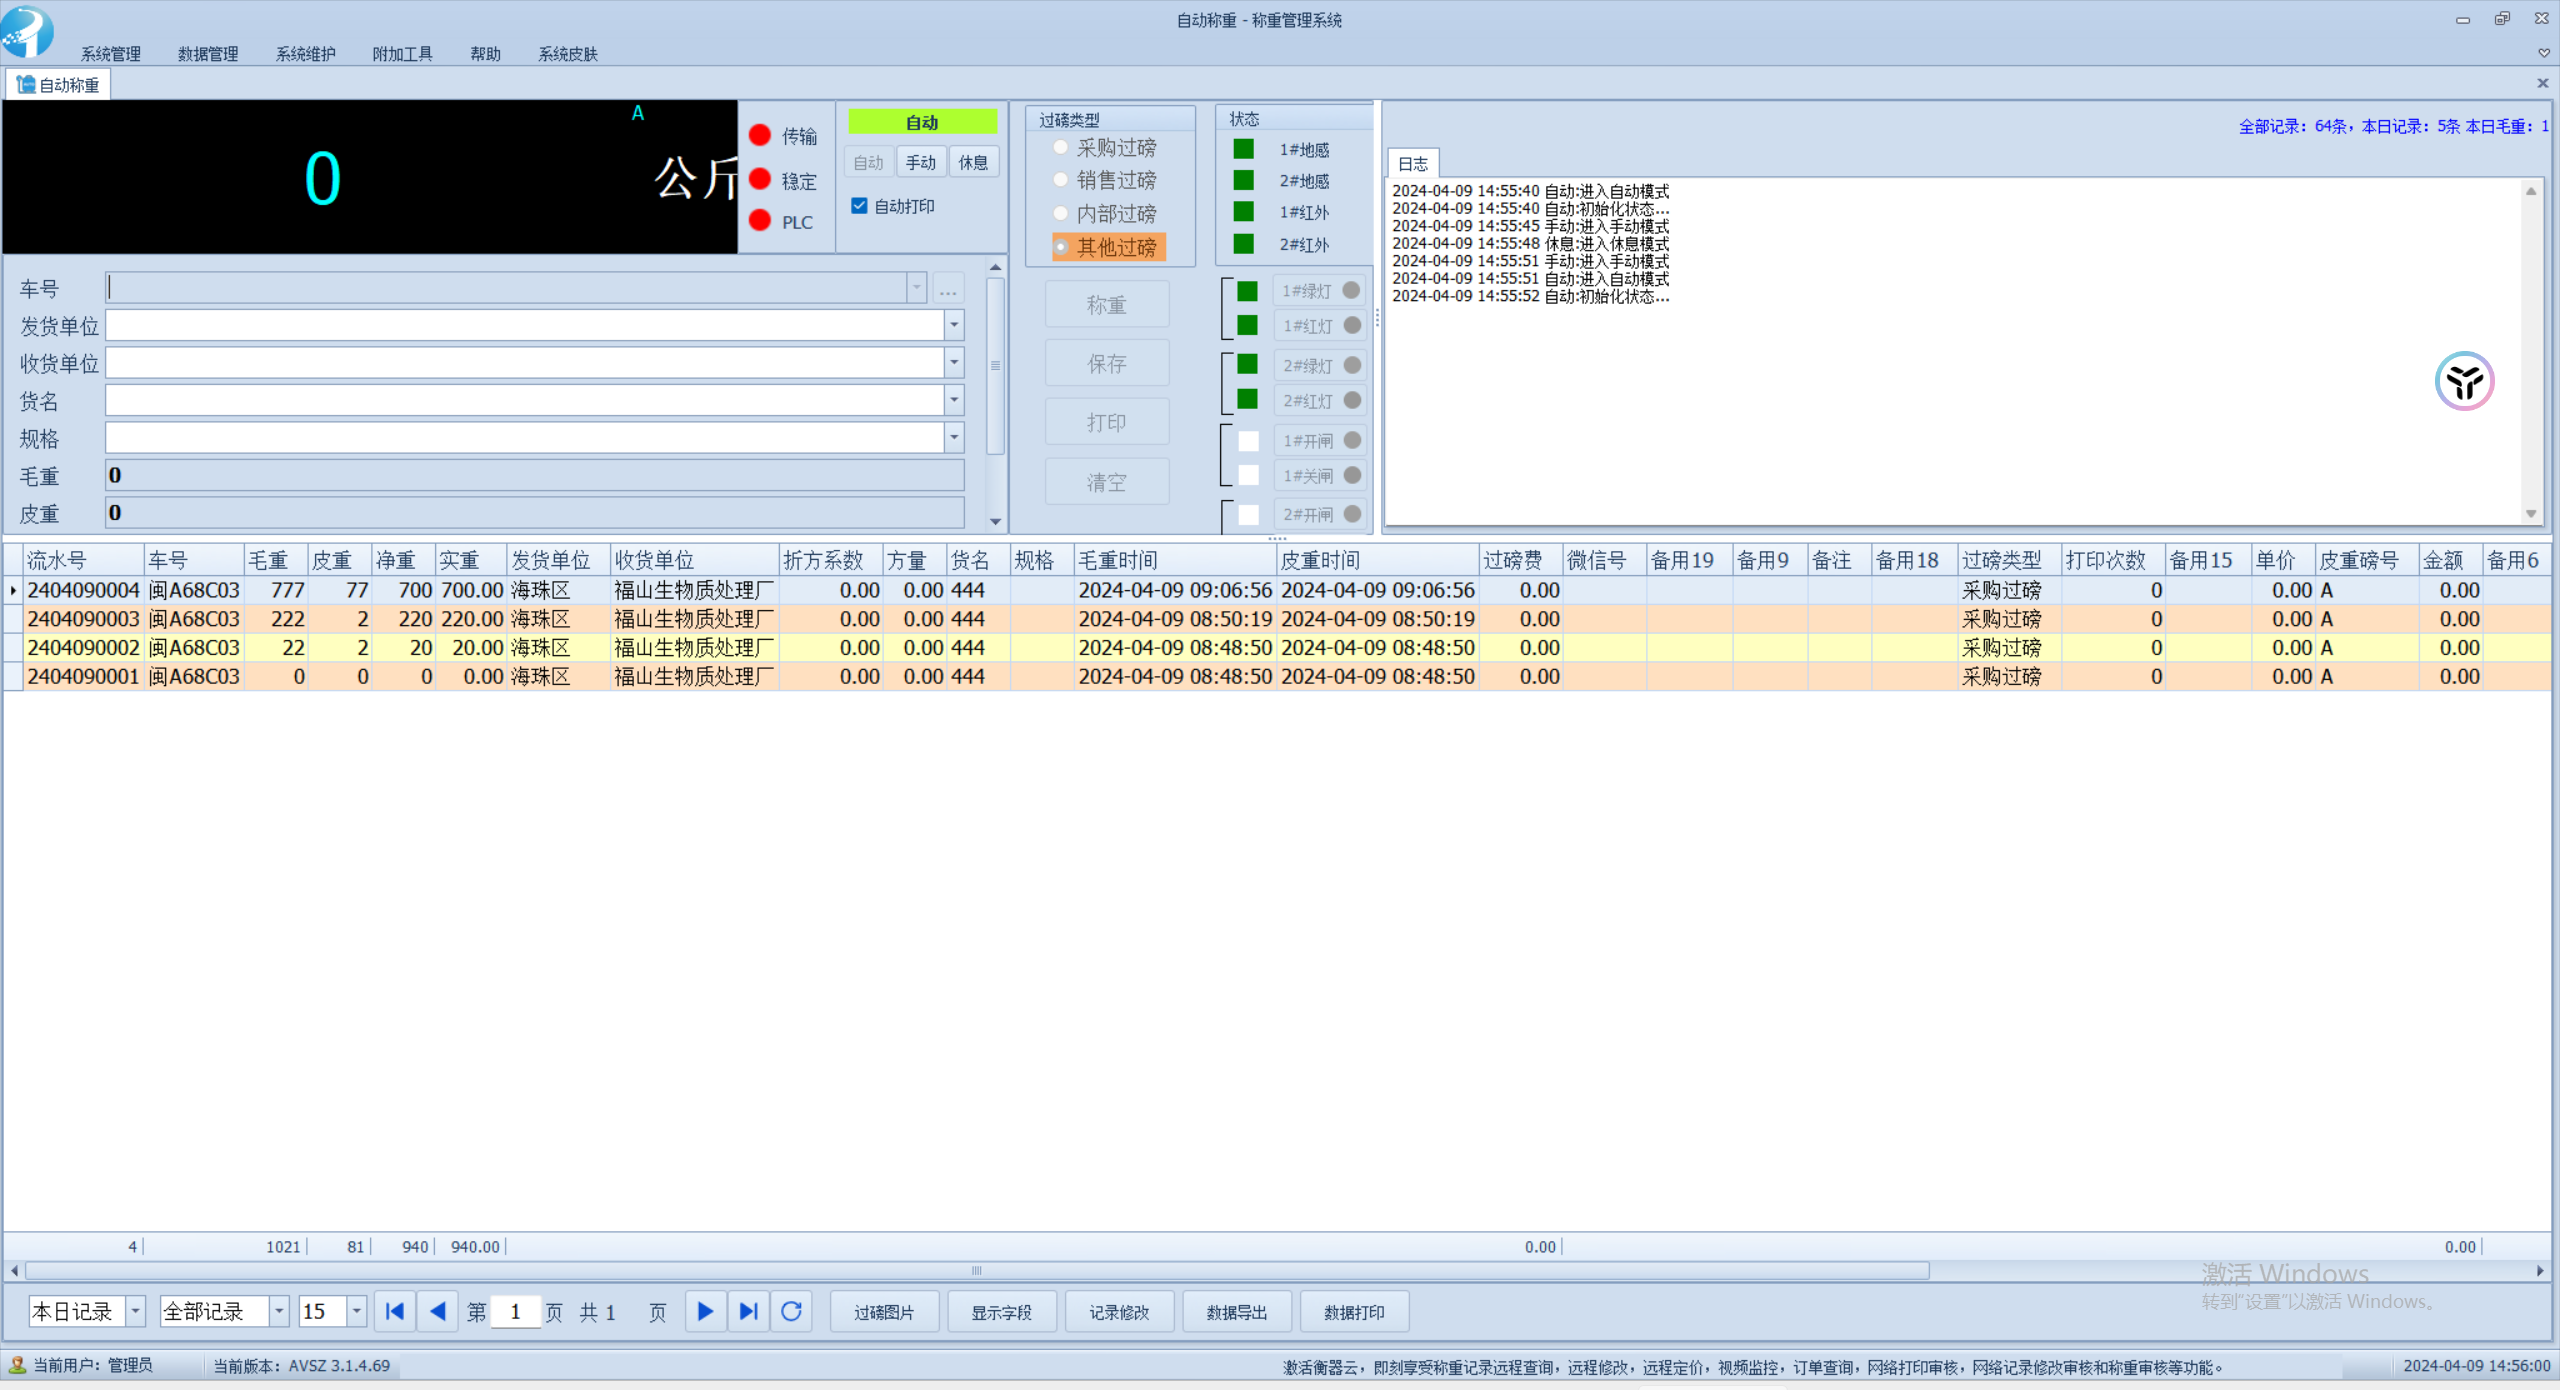Screen dimensions: 2560x1390
Task: Close the 自动称重 tab panel
Action: [x=2542, y=83]
